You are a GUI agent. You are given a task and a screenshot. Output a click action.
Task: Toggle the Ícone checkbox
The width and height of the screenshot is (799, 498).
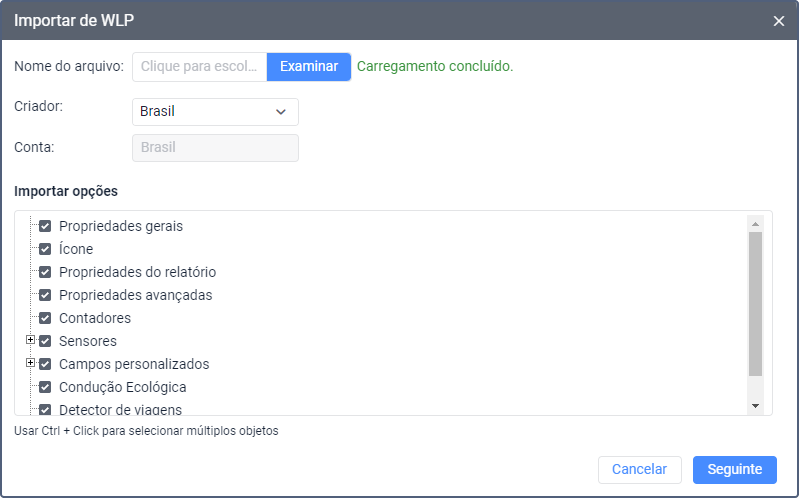pyautogui.click(x=45, y=249)
